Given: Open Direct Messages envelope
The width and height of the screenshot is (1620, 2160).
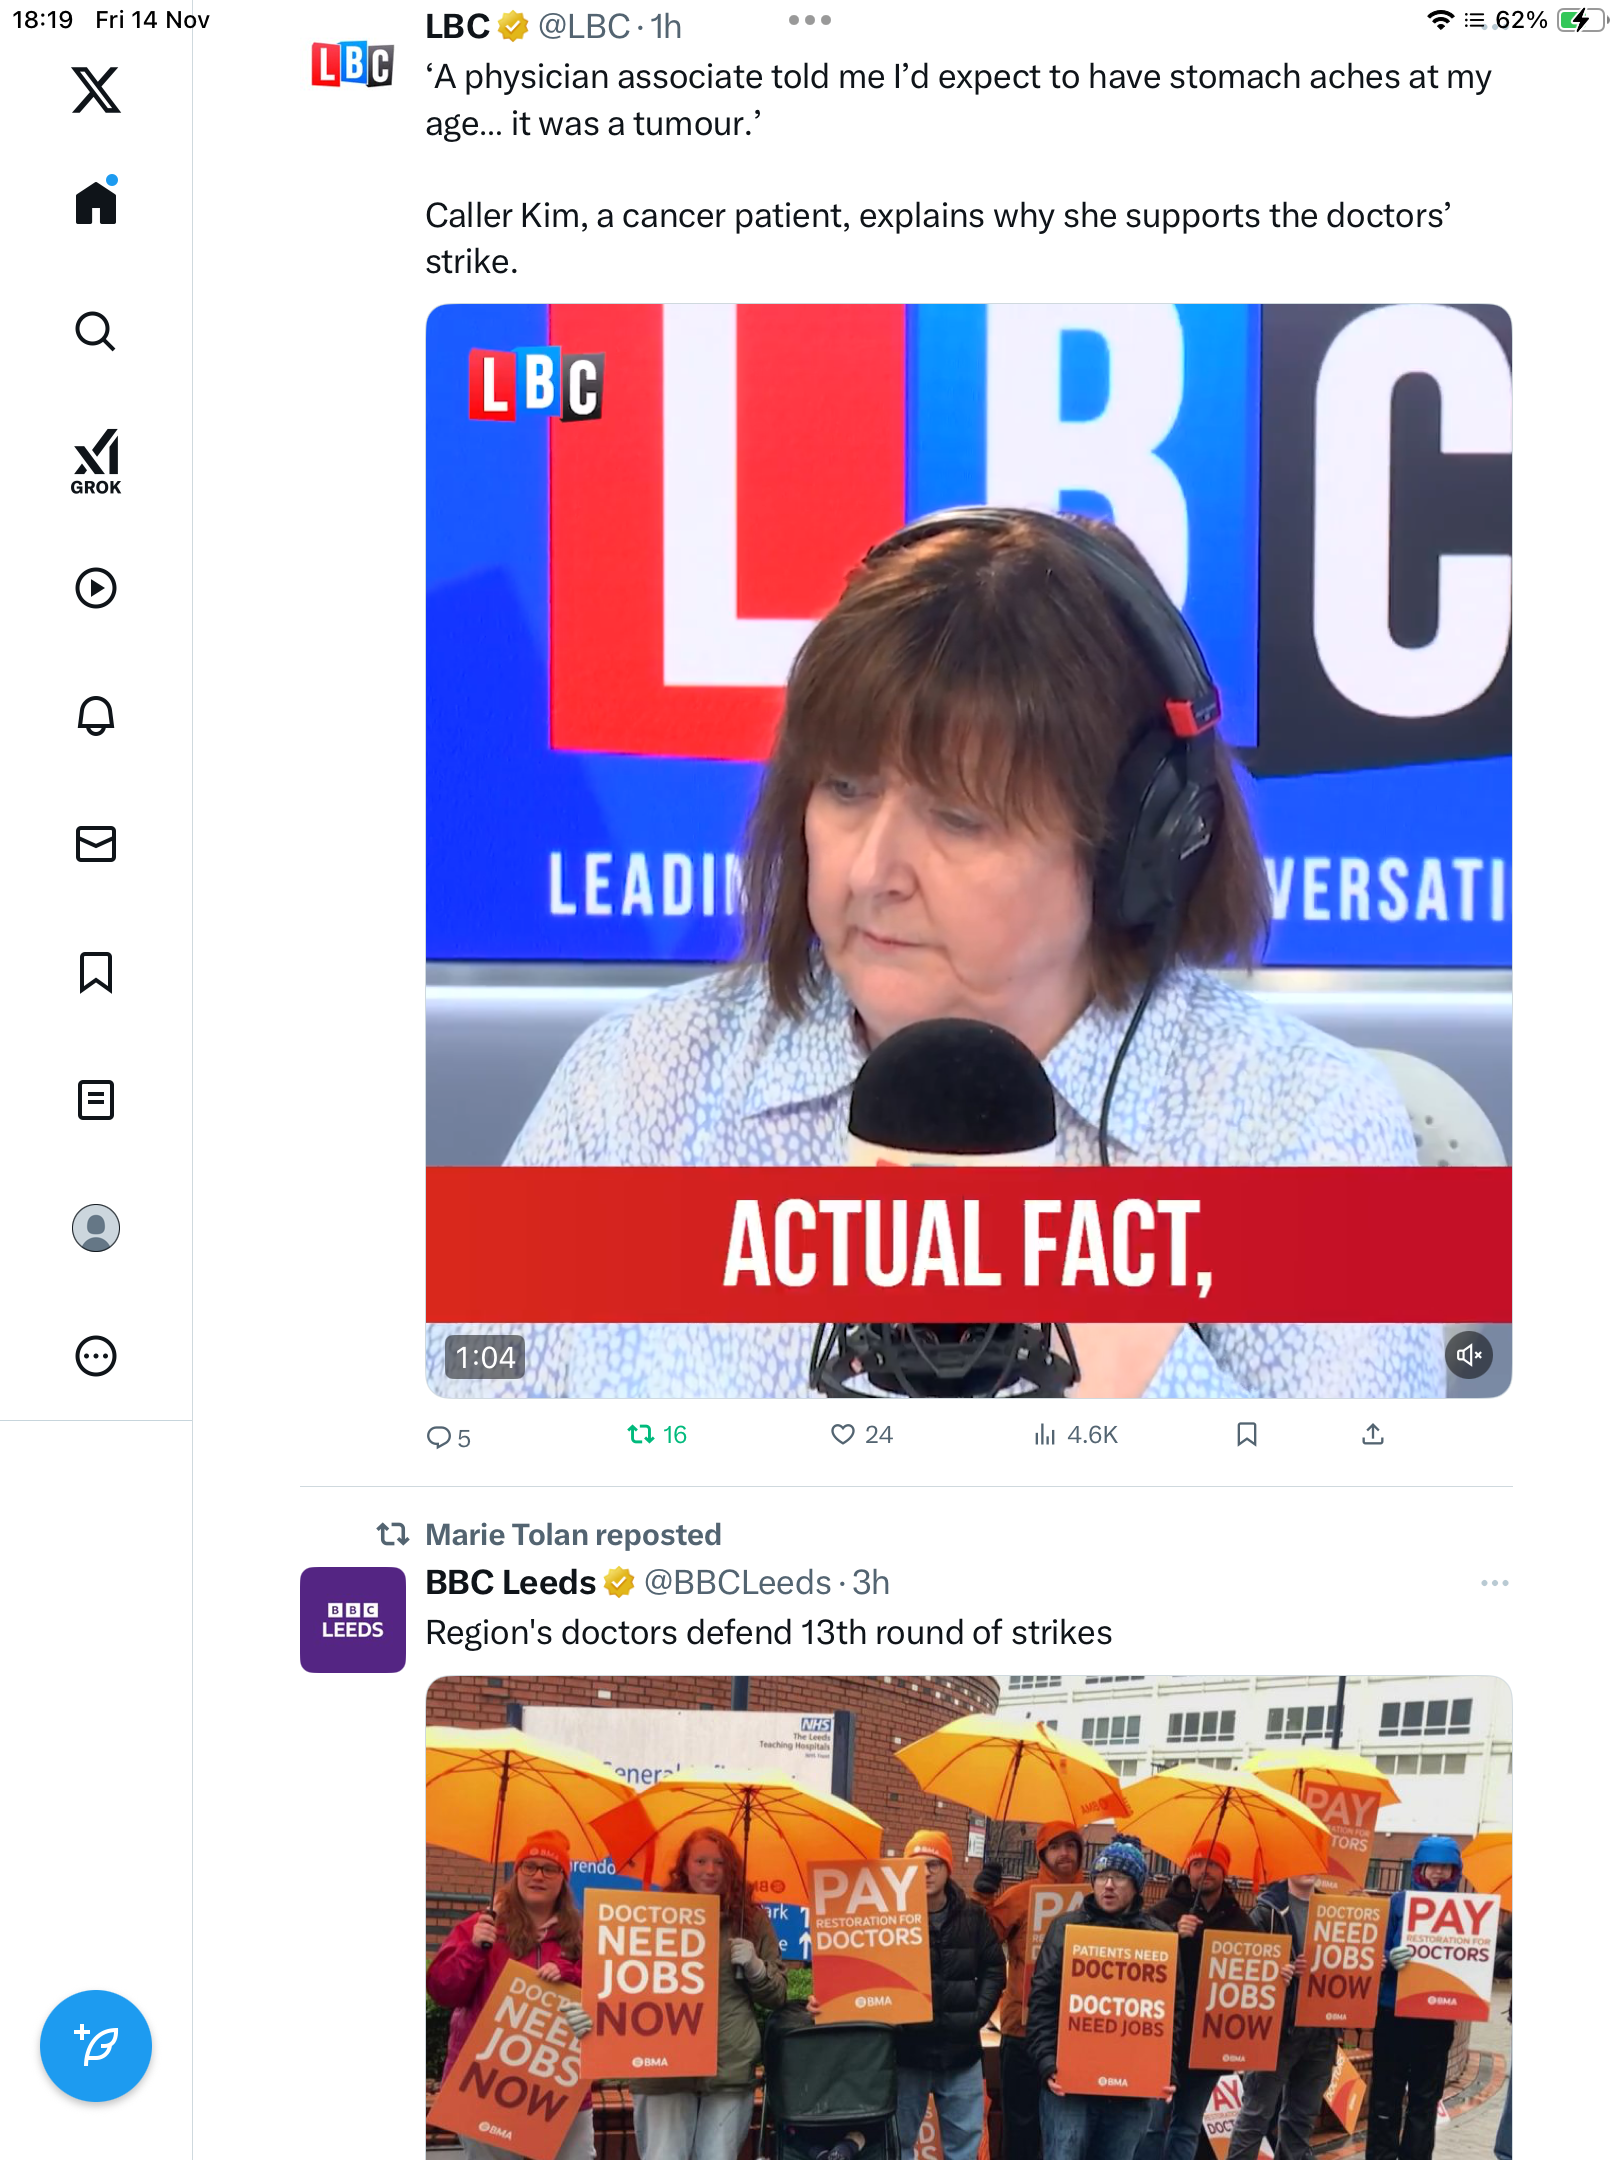Looking at the screenshot, I should coord(96,844).
